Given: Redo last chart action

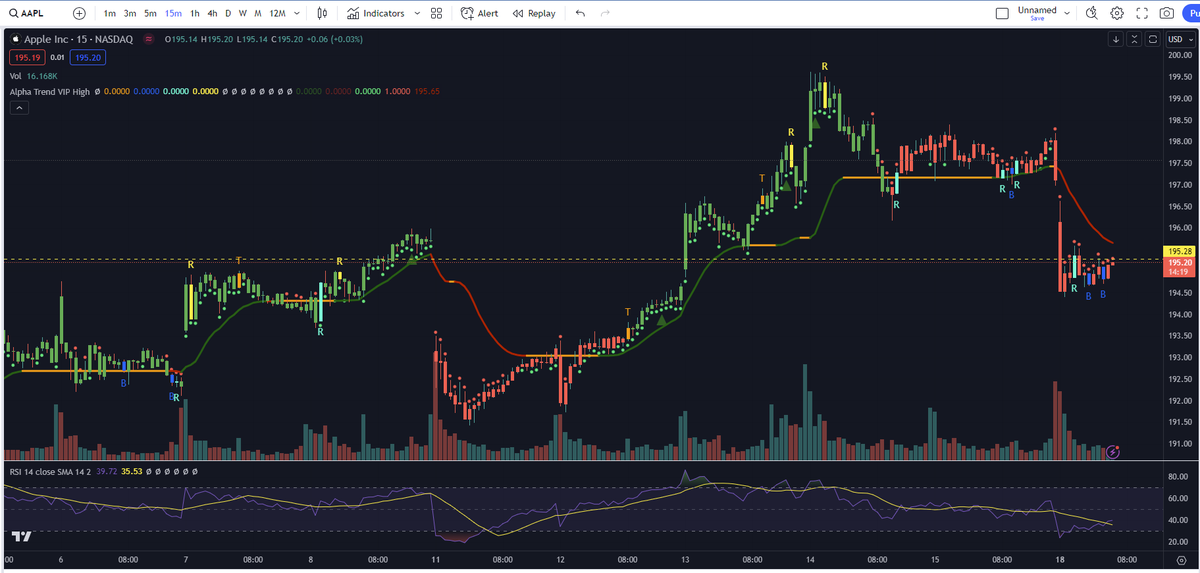Looking at the screenshot, I should tap(606, 13).
